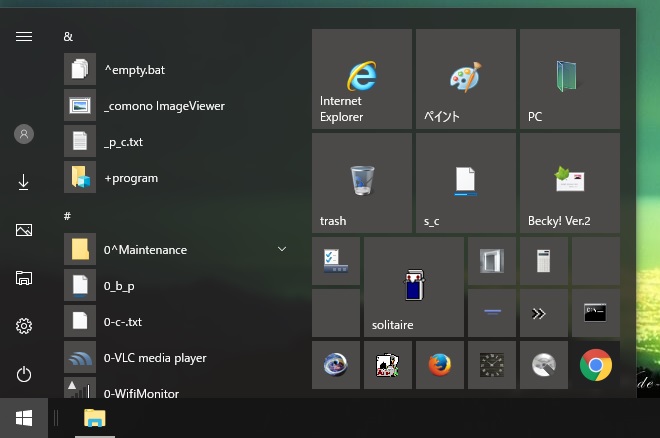660x438 pixels.
Task: Open the silver window frame tile
Action: [x=492, y=261]
